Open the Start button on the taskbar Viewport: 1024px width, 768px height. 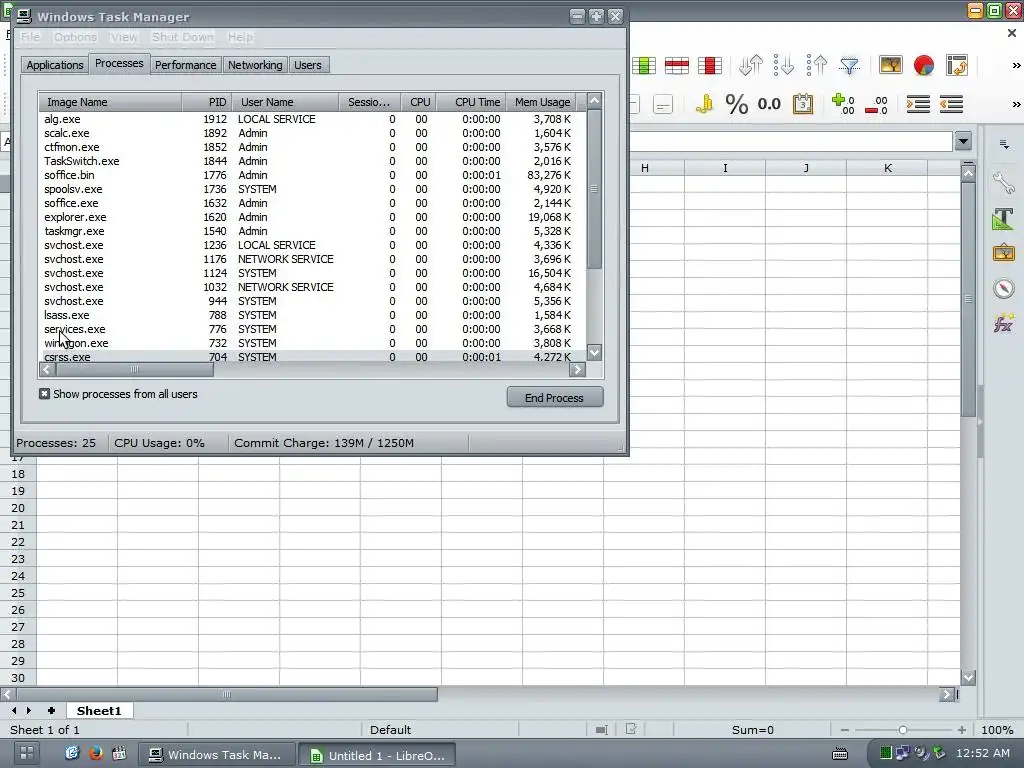coord(27,753)
